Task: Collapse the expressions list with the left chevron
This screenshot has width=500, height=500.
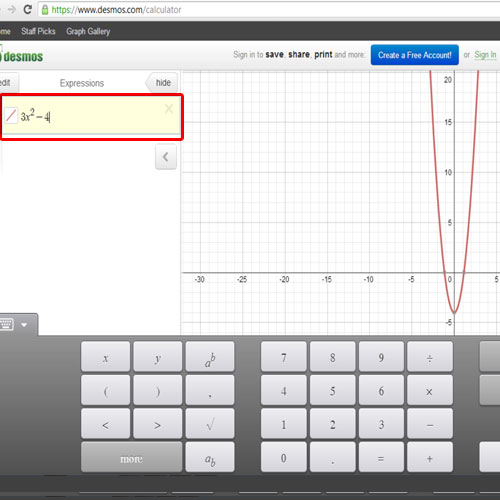Action: pos(166,157)
